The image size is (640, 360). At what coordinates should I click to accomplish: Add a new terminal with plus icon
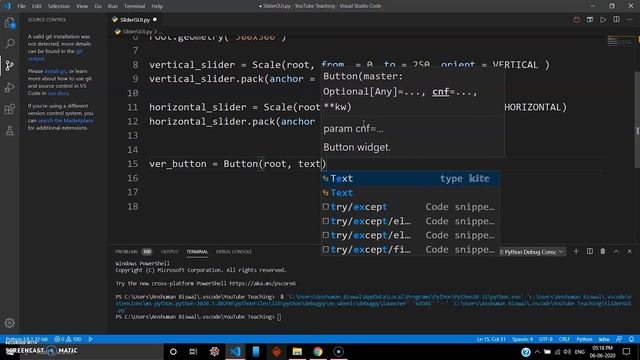pyautogui.click(x=576, y=251)
